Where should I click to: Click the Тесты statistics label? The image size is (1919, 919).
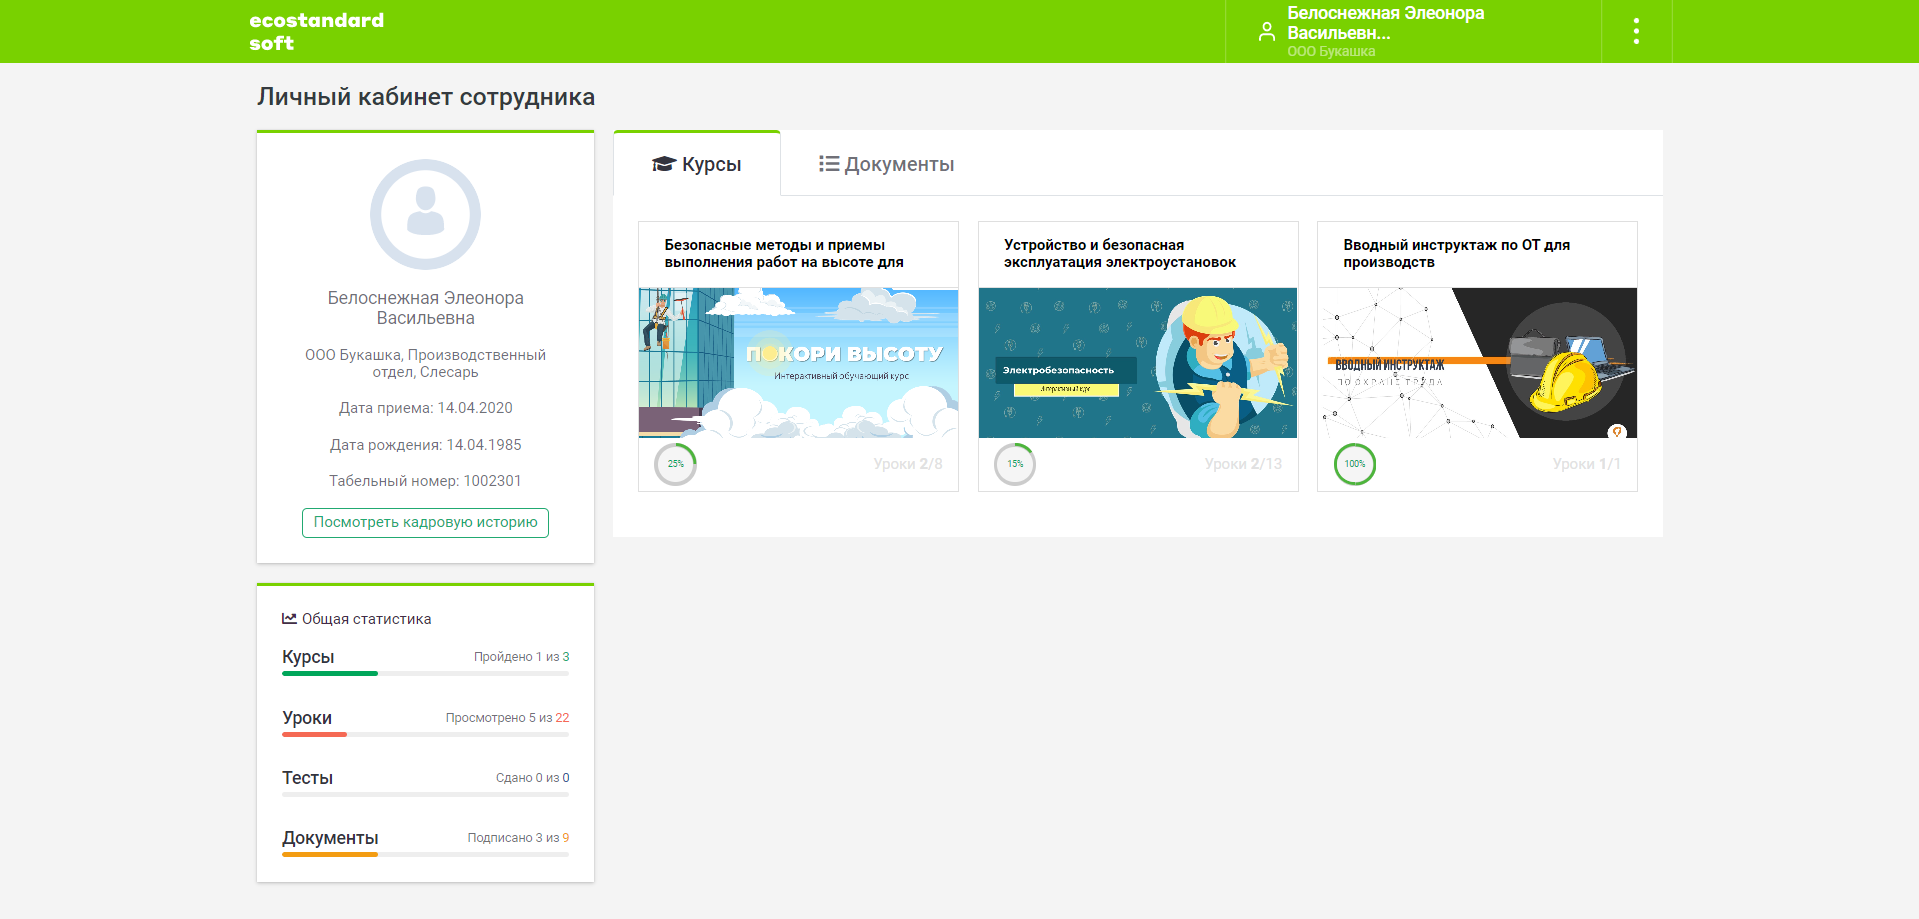click(x=307, y=778)
